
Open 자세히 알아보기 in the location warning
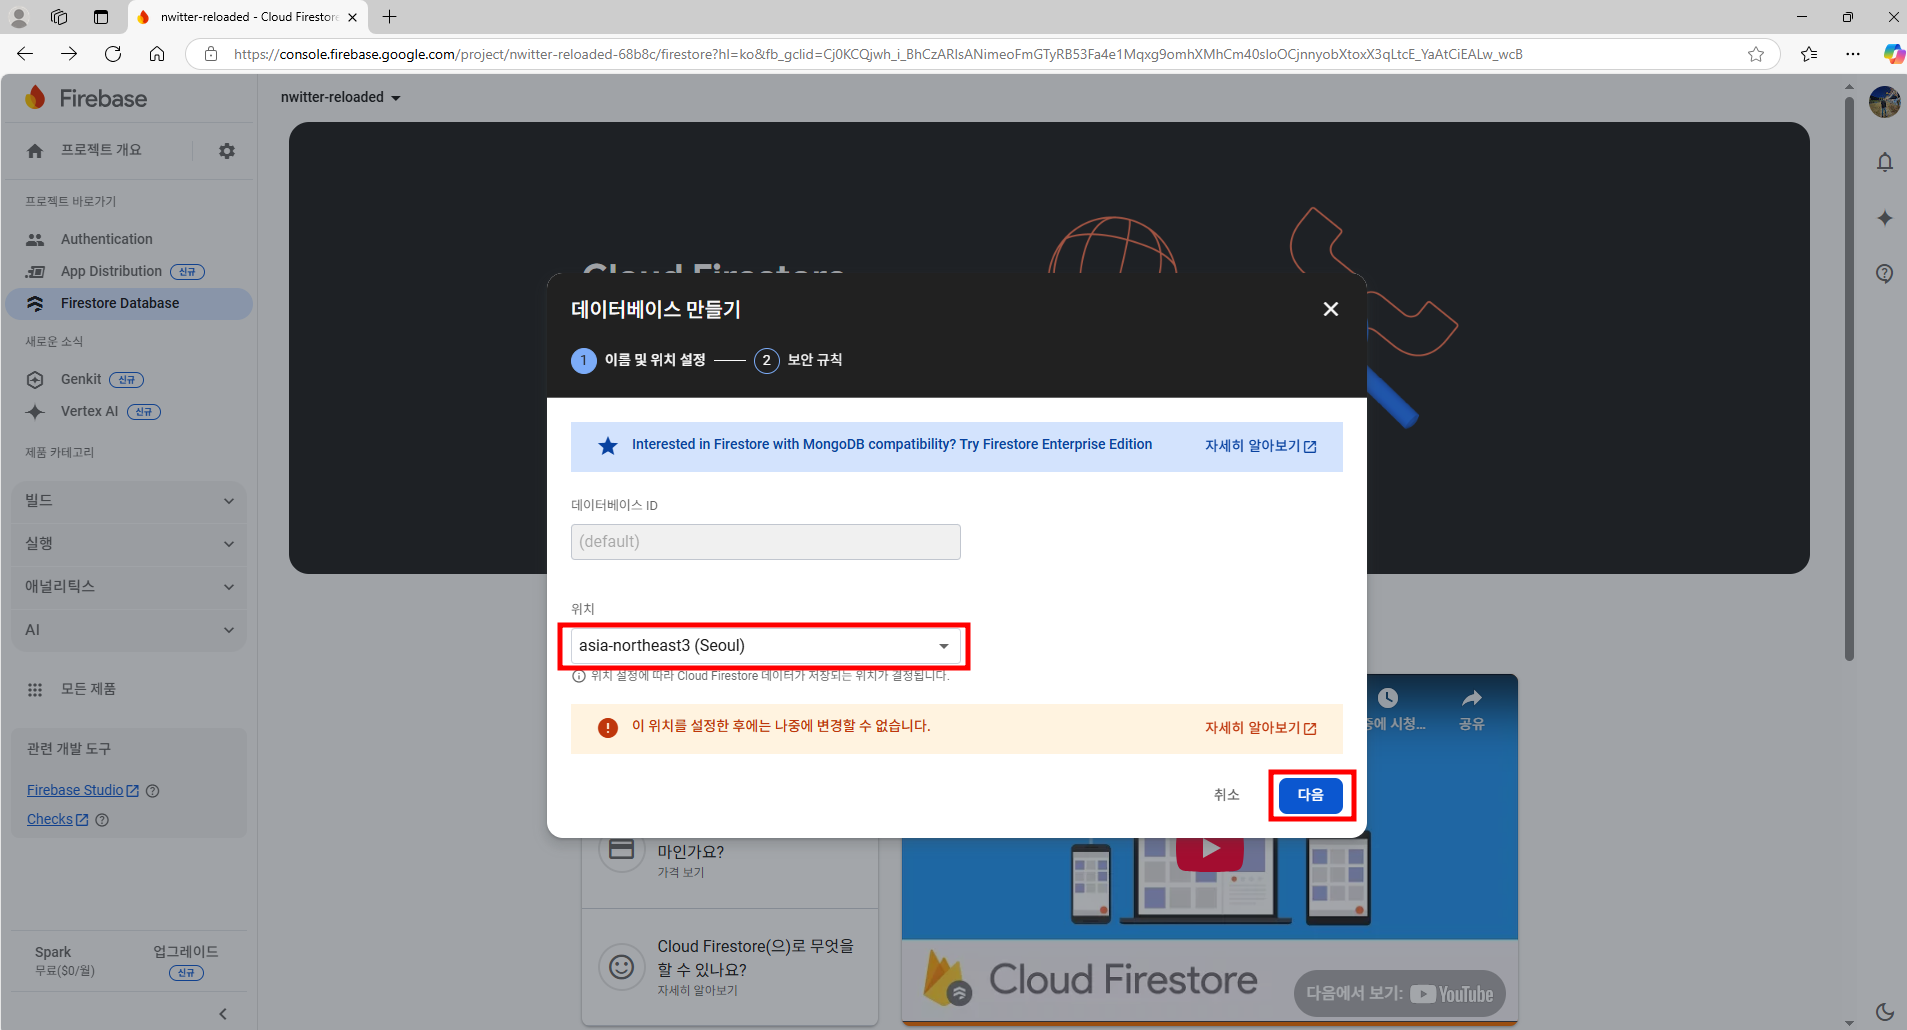point(1260,728)
